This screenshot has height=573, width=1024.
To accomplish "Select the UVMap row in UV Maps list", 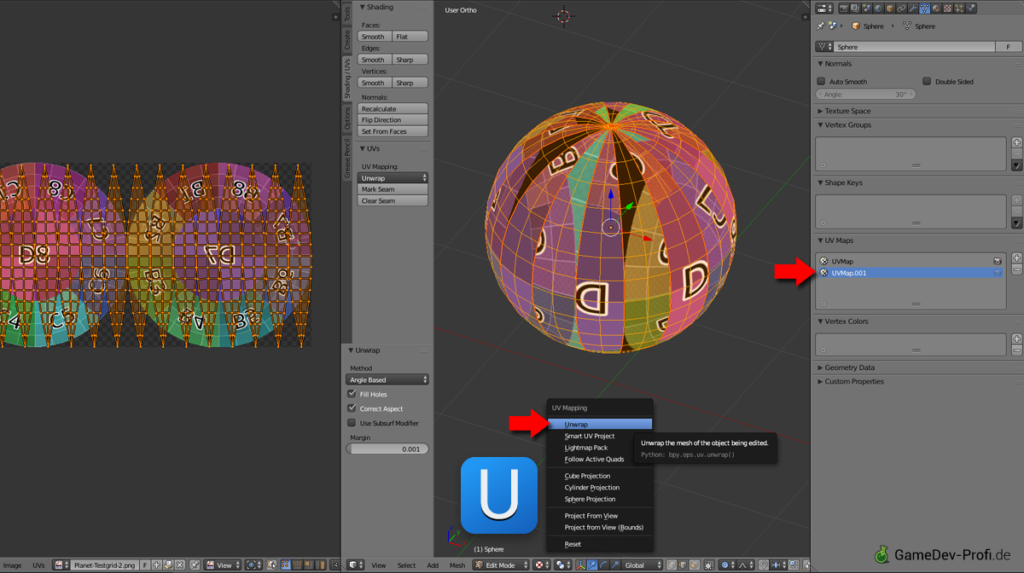I will 910,261.
